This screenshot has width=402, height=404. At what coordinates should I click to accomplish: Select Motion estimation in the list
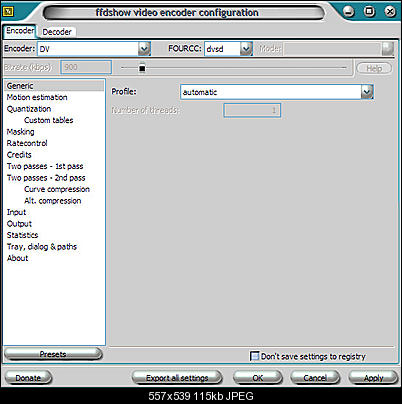[x=37, y=97]
